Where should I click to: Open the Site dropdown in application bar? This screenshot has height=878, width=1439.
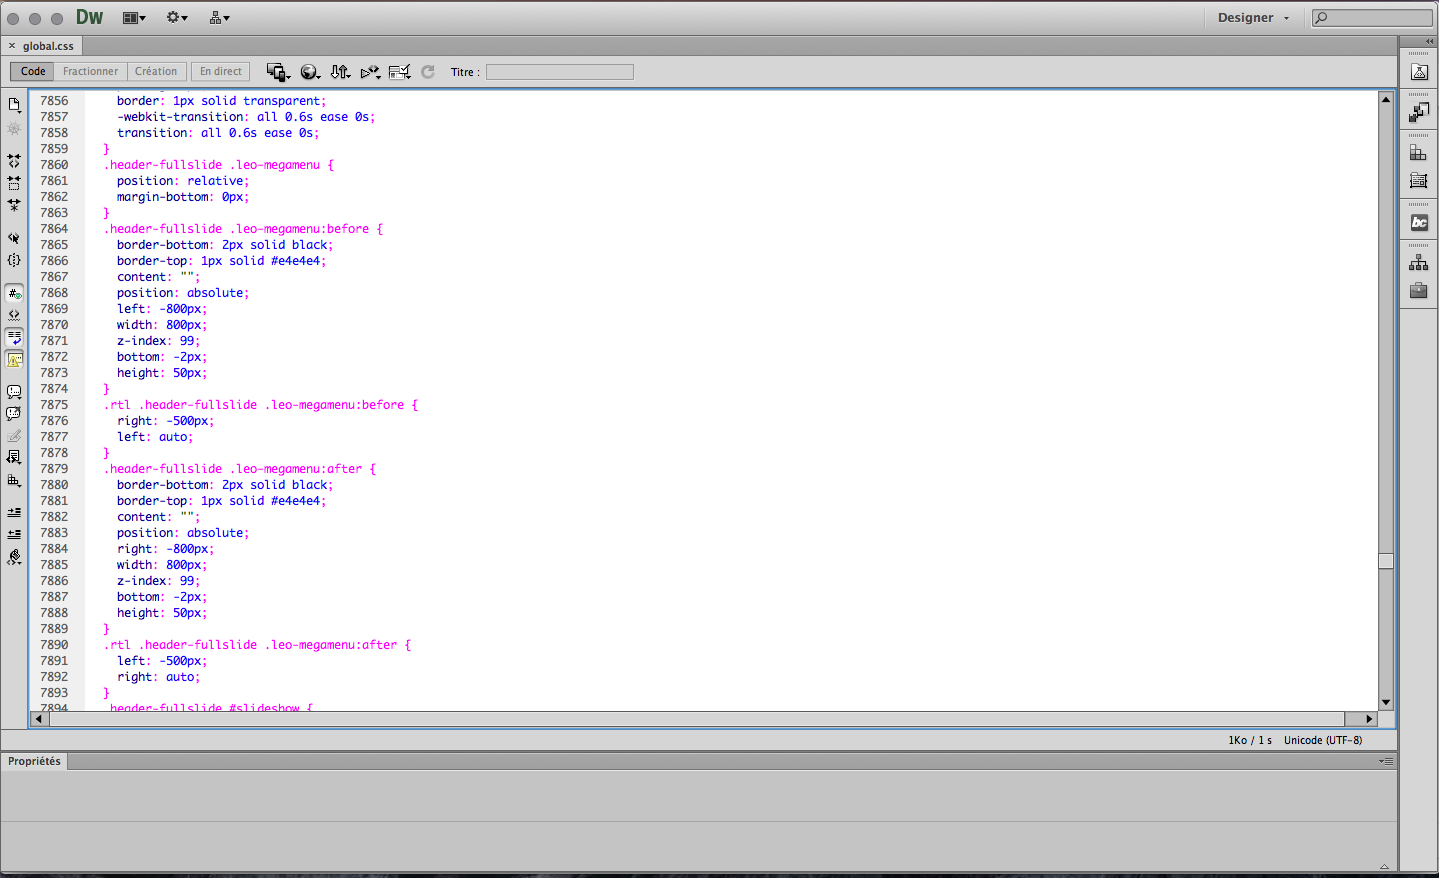[x=220, y=18]
